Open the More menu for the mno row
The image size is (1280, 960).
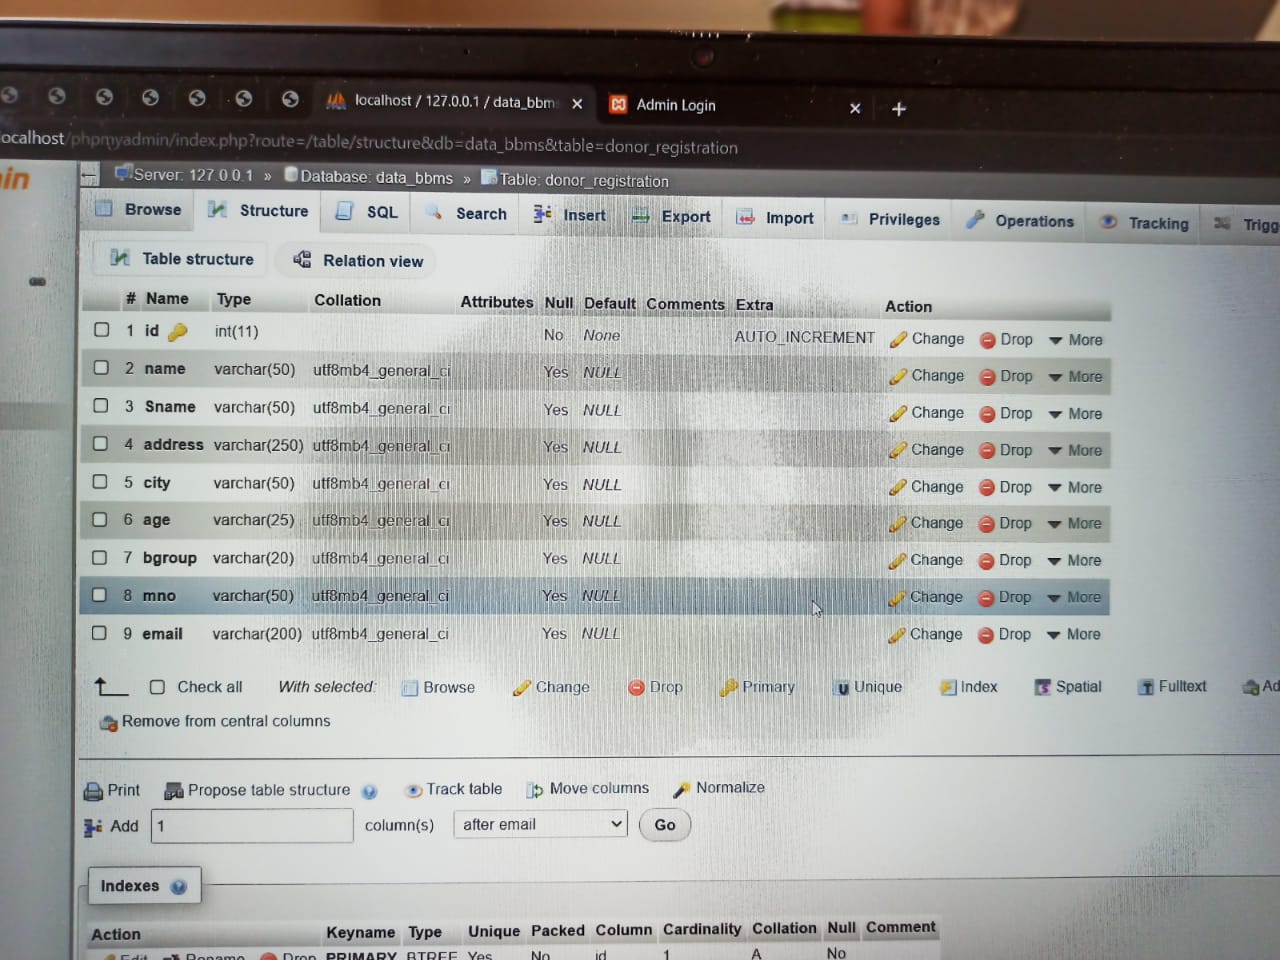(x=1074, y=597)
